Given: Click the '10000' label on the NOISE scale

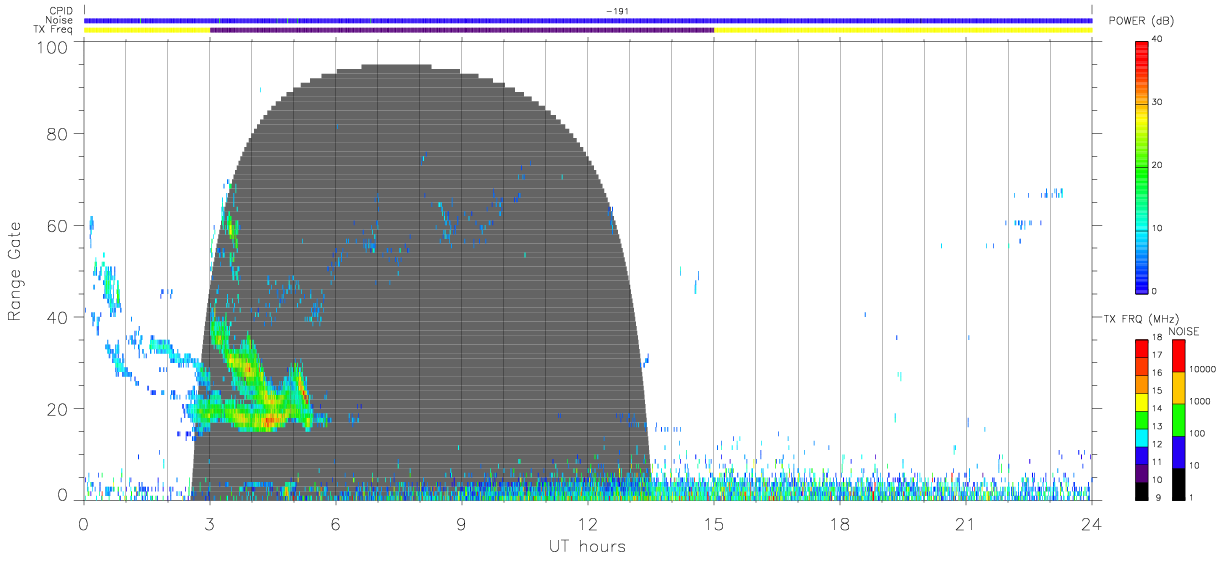Looking at the screenshot, I should coord(1203,369).
